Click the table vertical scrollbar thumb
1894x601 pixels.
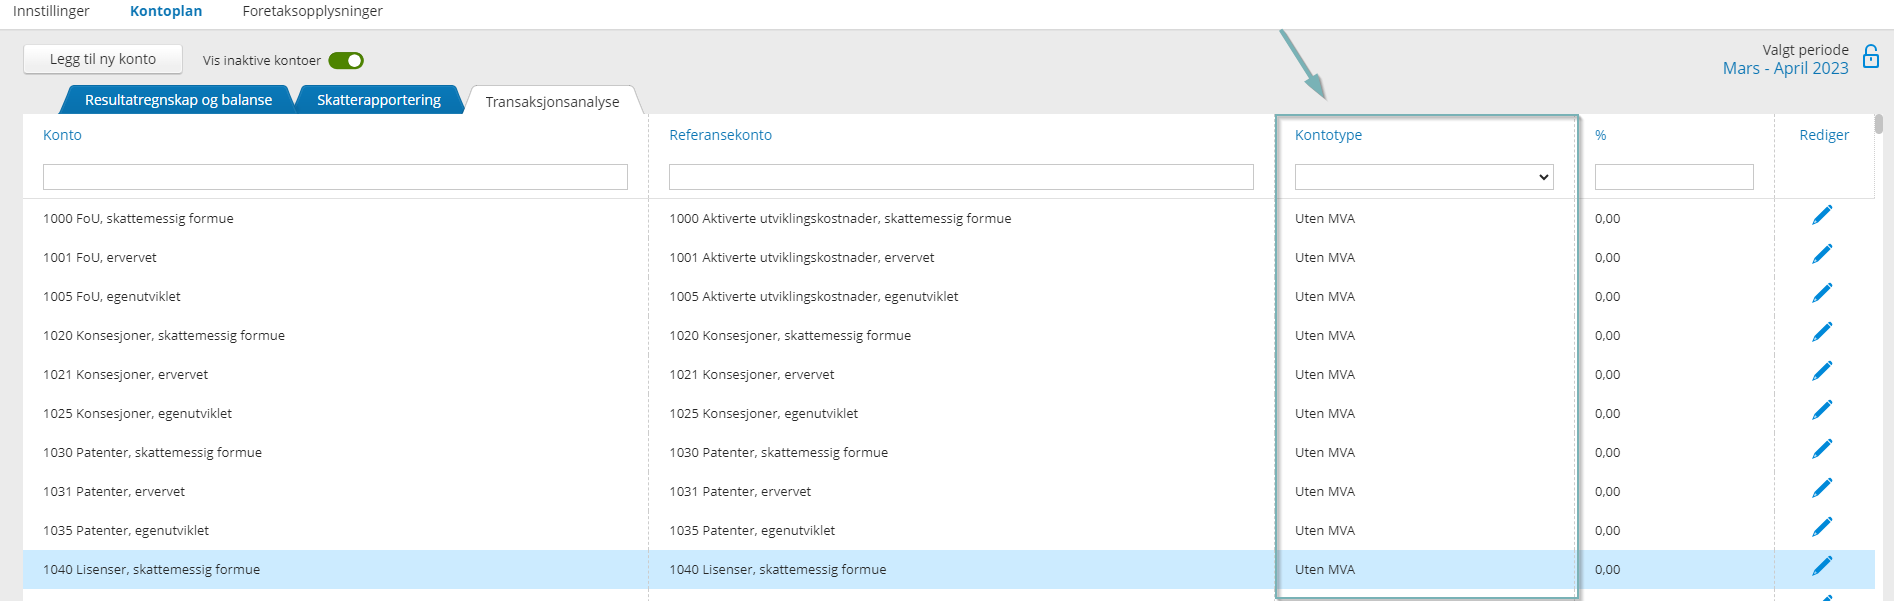point(1879,124)
